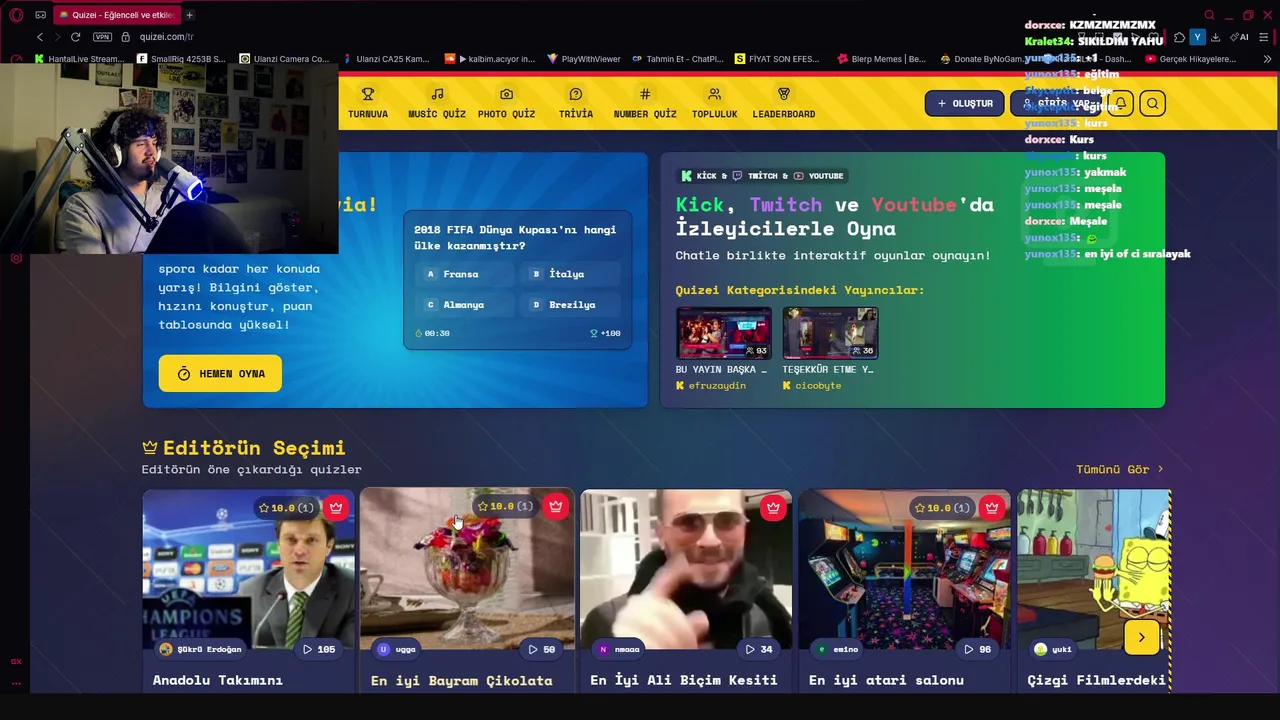Open the Blerp Memes bookmark
Viewport: 1280px width, 720px height.
coord(882,59)
